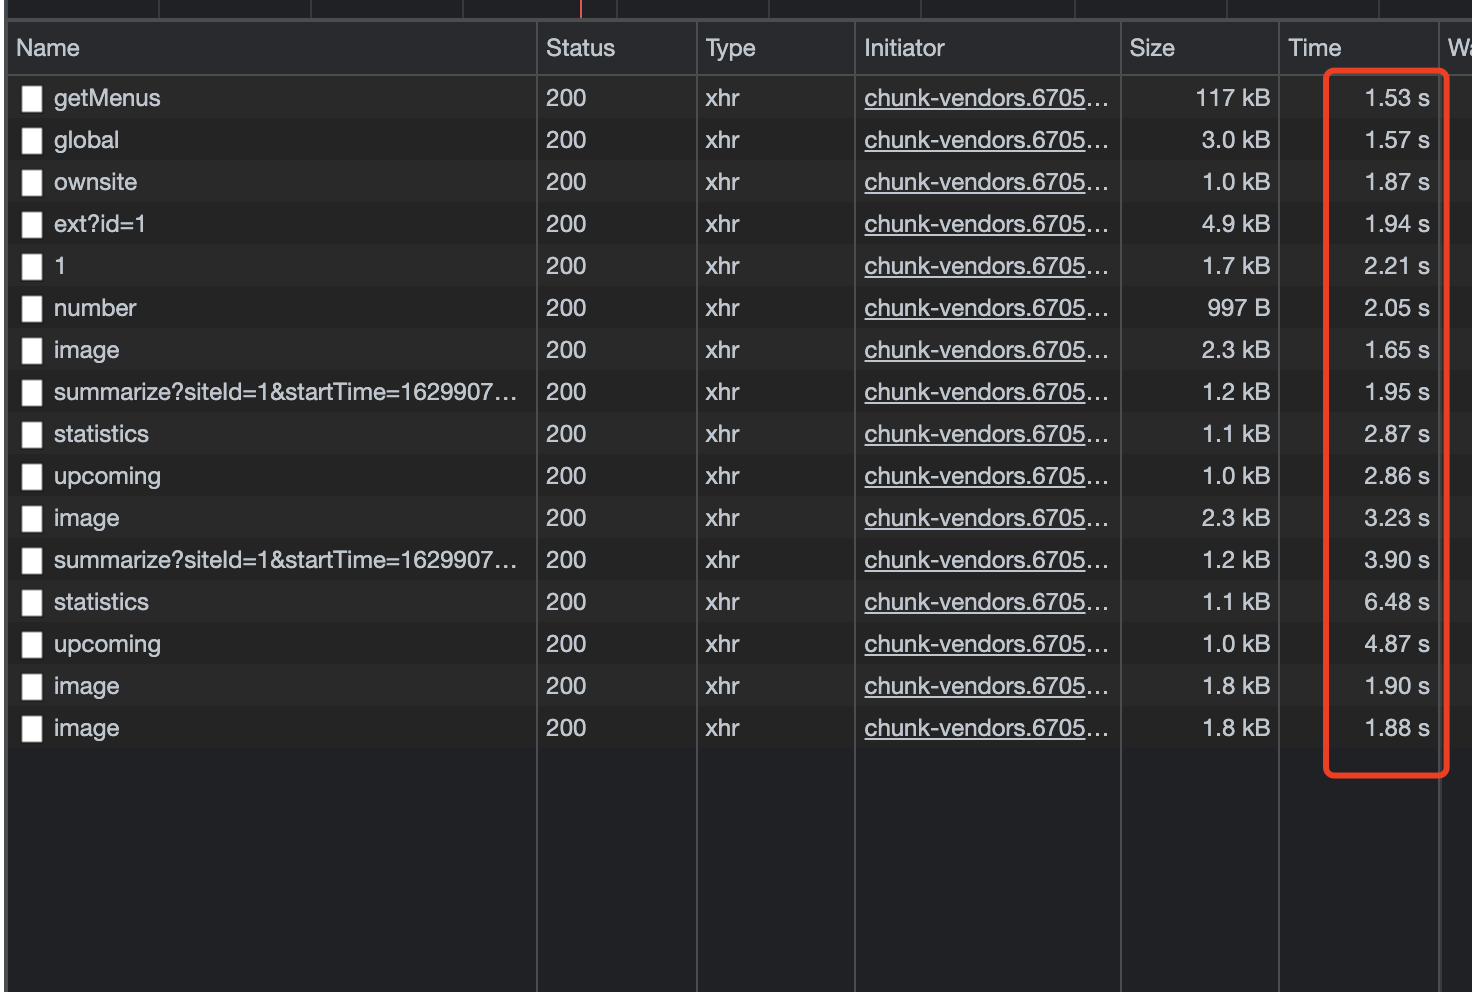
Task: Open chunk-vendors initiator link for getMenus
Action: click(985, 98)
